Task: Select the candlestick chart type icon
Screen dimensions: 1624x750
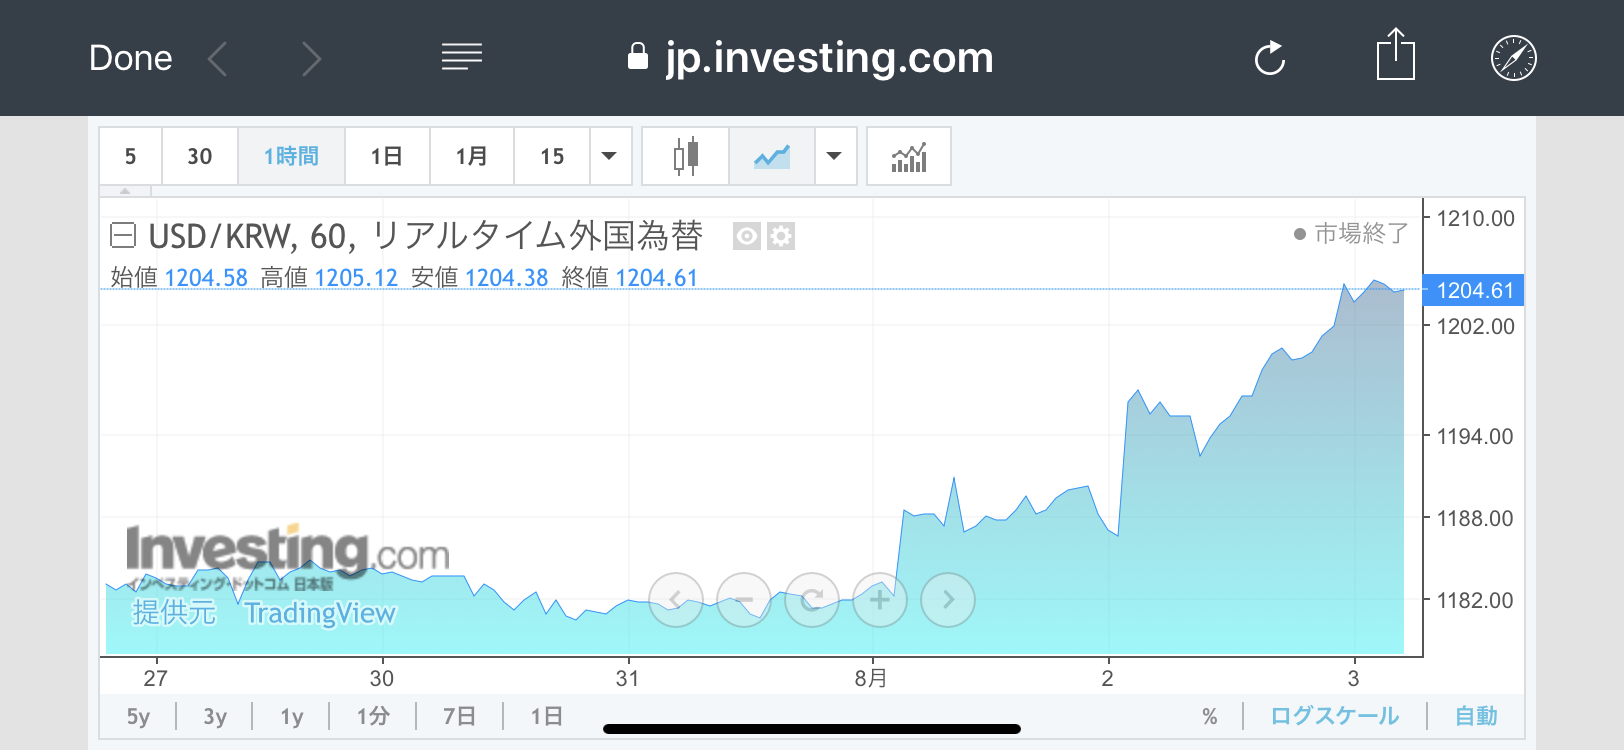Action: pyautogui.click(x=685, y=157)
